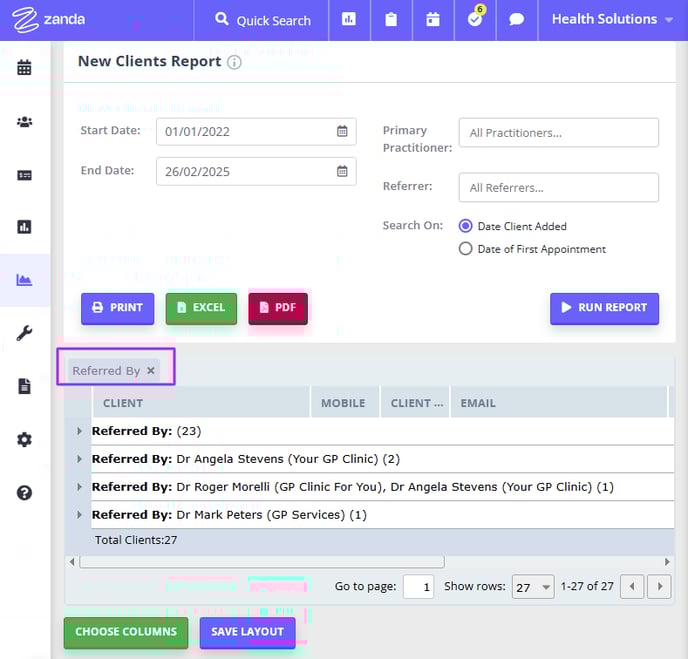Click the RUN REPORT button
688x659 pixels.
pos(604,308)
